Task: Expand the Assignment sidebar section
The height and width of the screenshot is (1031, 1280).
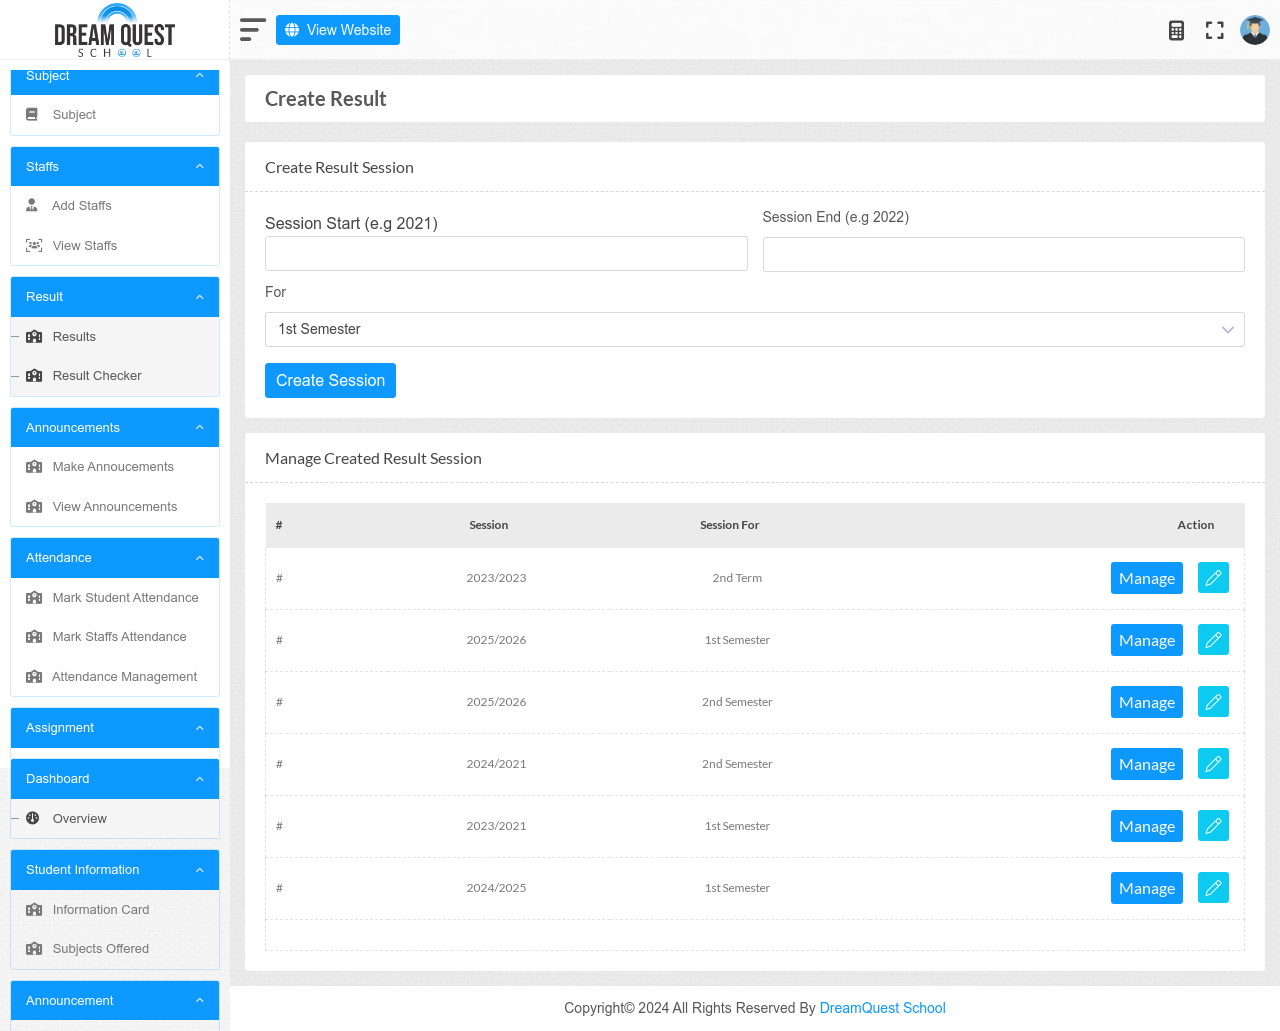Action: pos(115,728)
